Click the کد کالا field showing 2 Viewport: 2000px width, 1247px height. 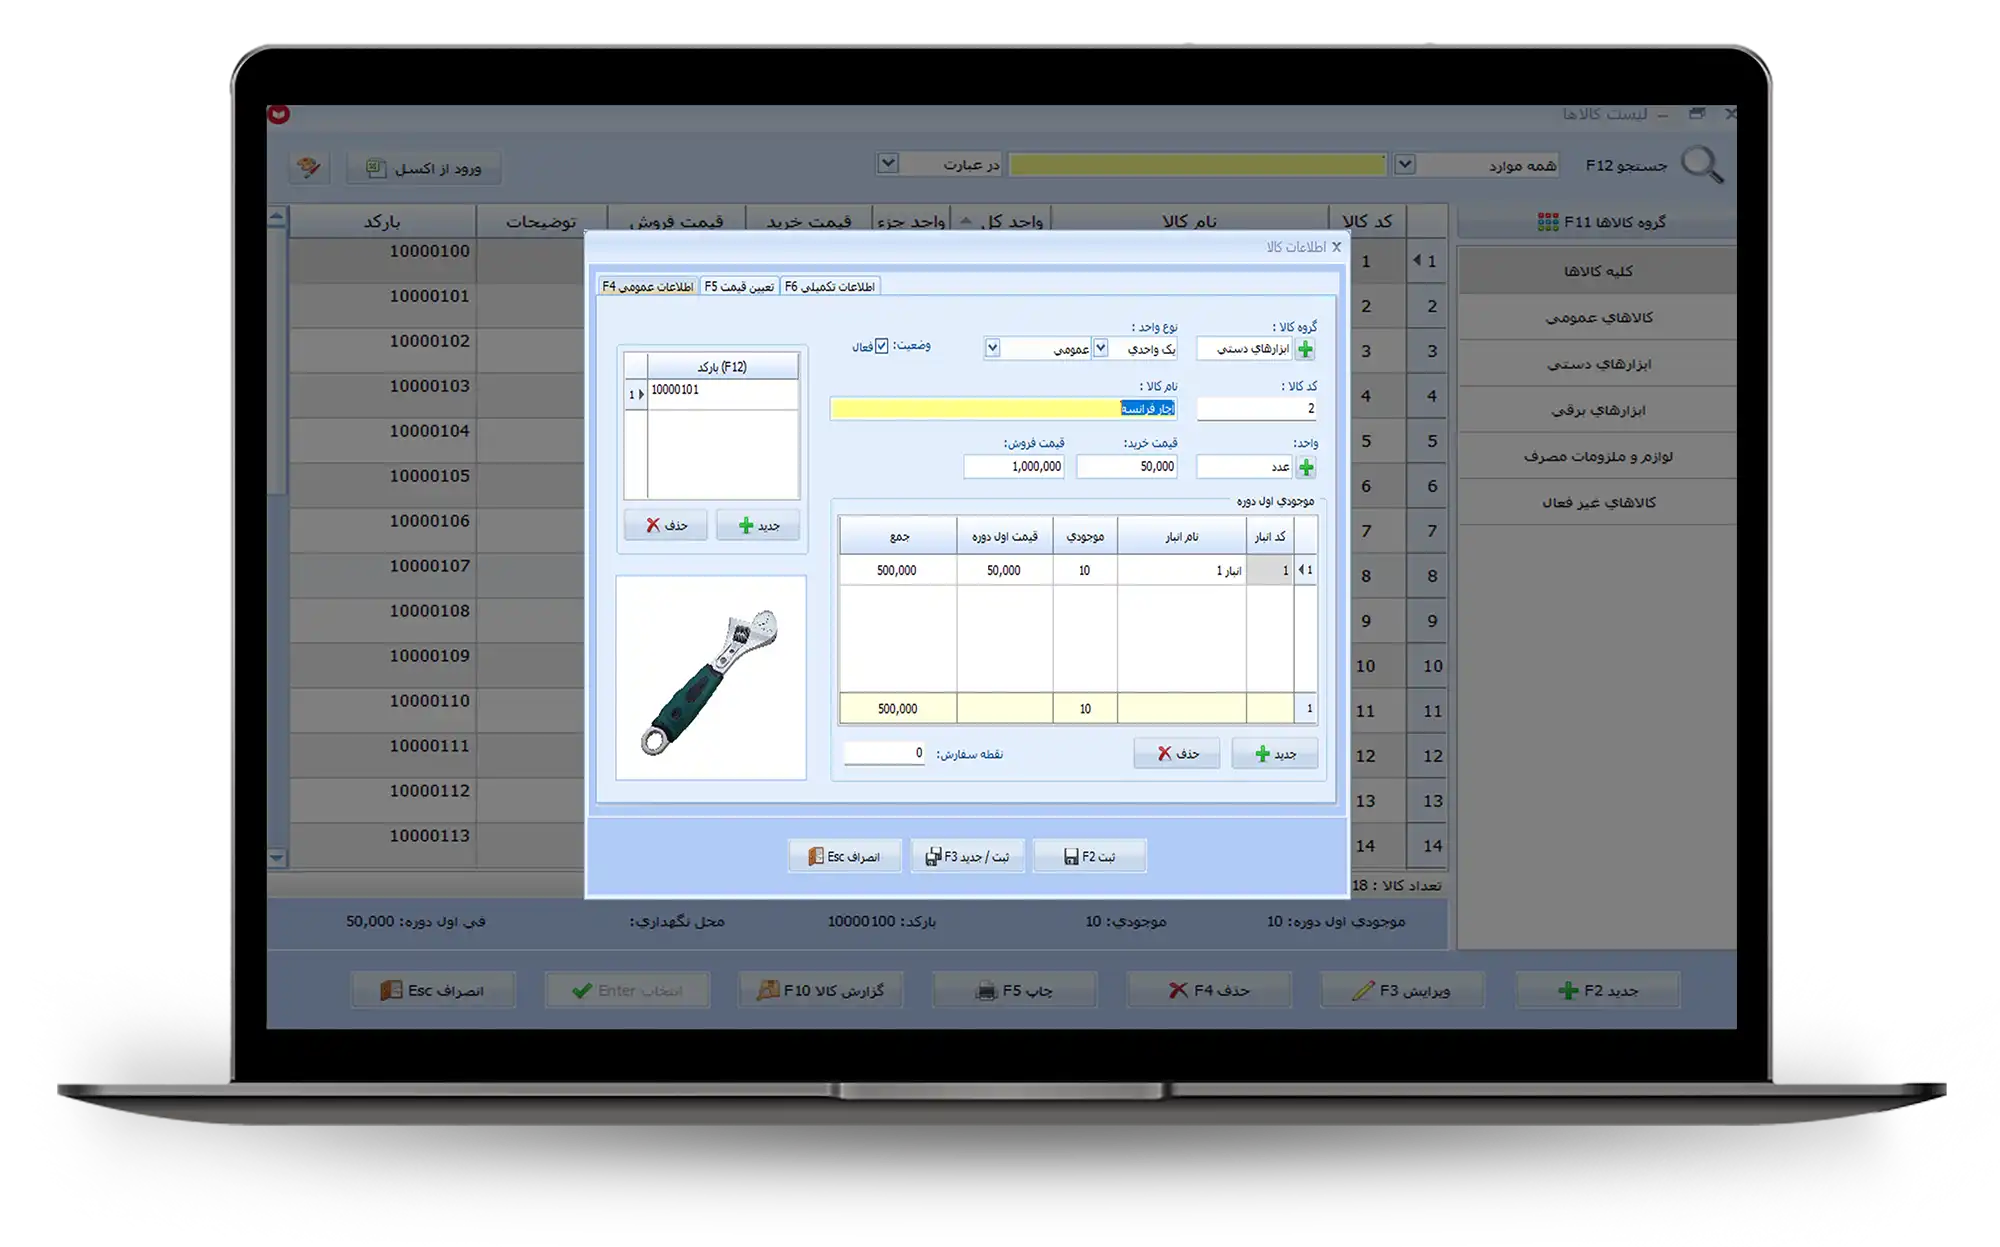pos(1257,408)
